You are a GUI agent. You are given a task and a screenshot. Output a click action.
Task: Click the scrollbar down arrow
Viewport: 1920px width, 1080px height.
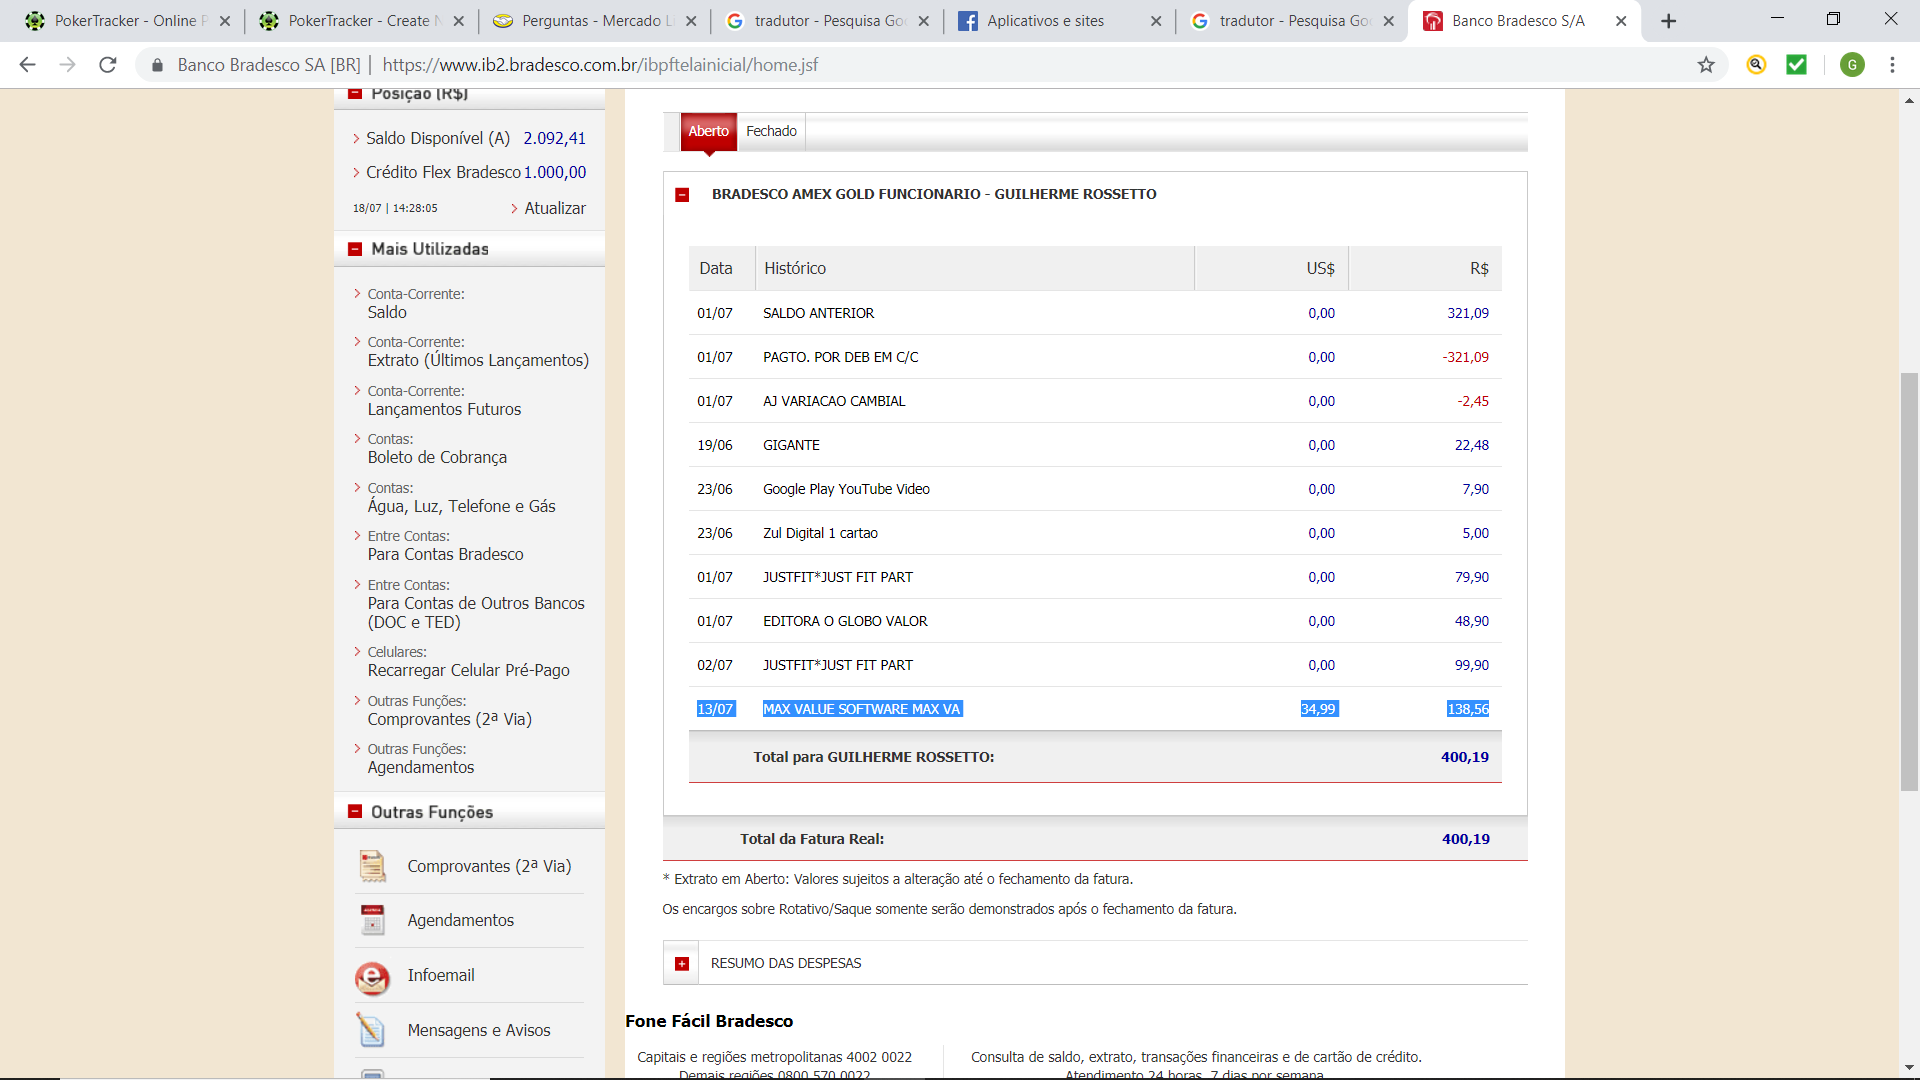tap(1909, 1067)
